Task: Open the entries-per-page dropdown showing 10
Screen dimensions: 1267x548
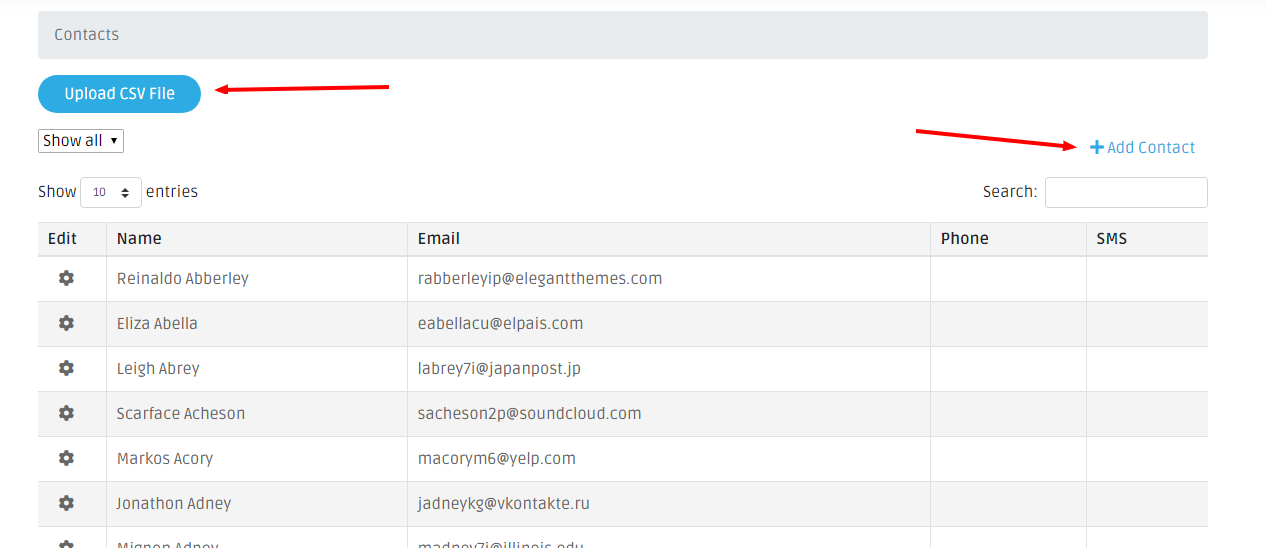Action: 110,192
